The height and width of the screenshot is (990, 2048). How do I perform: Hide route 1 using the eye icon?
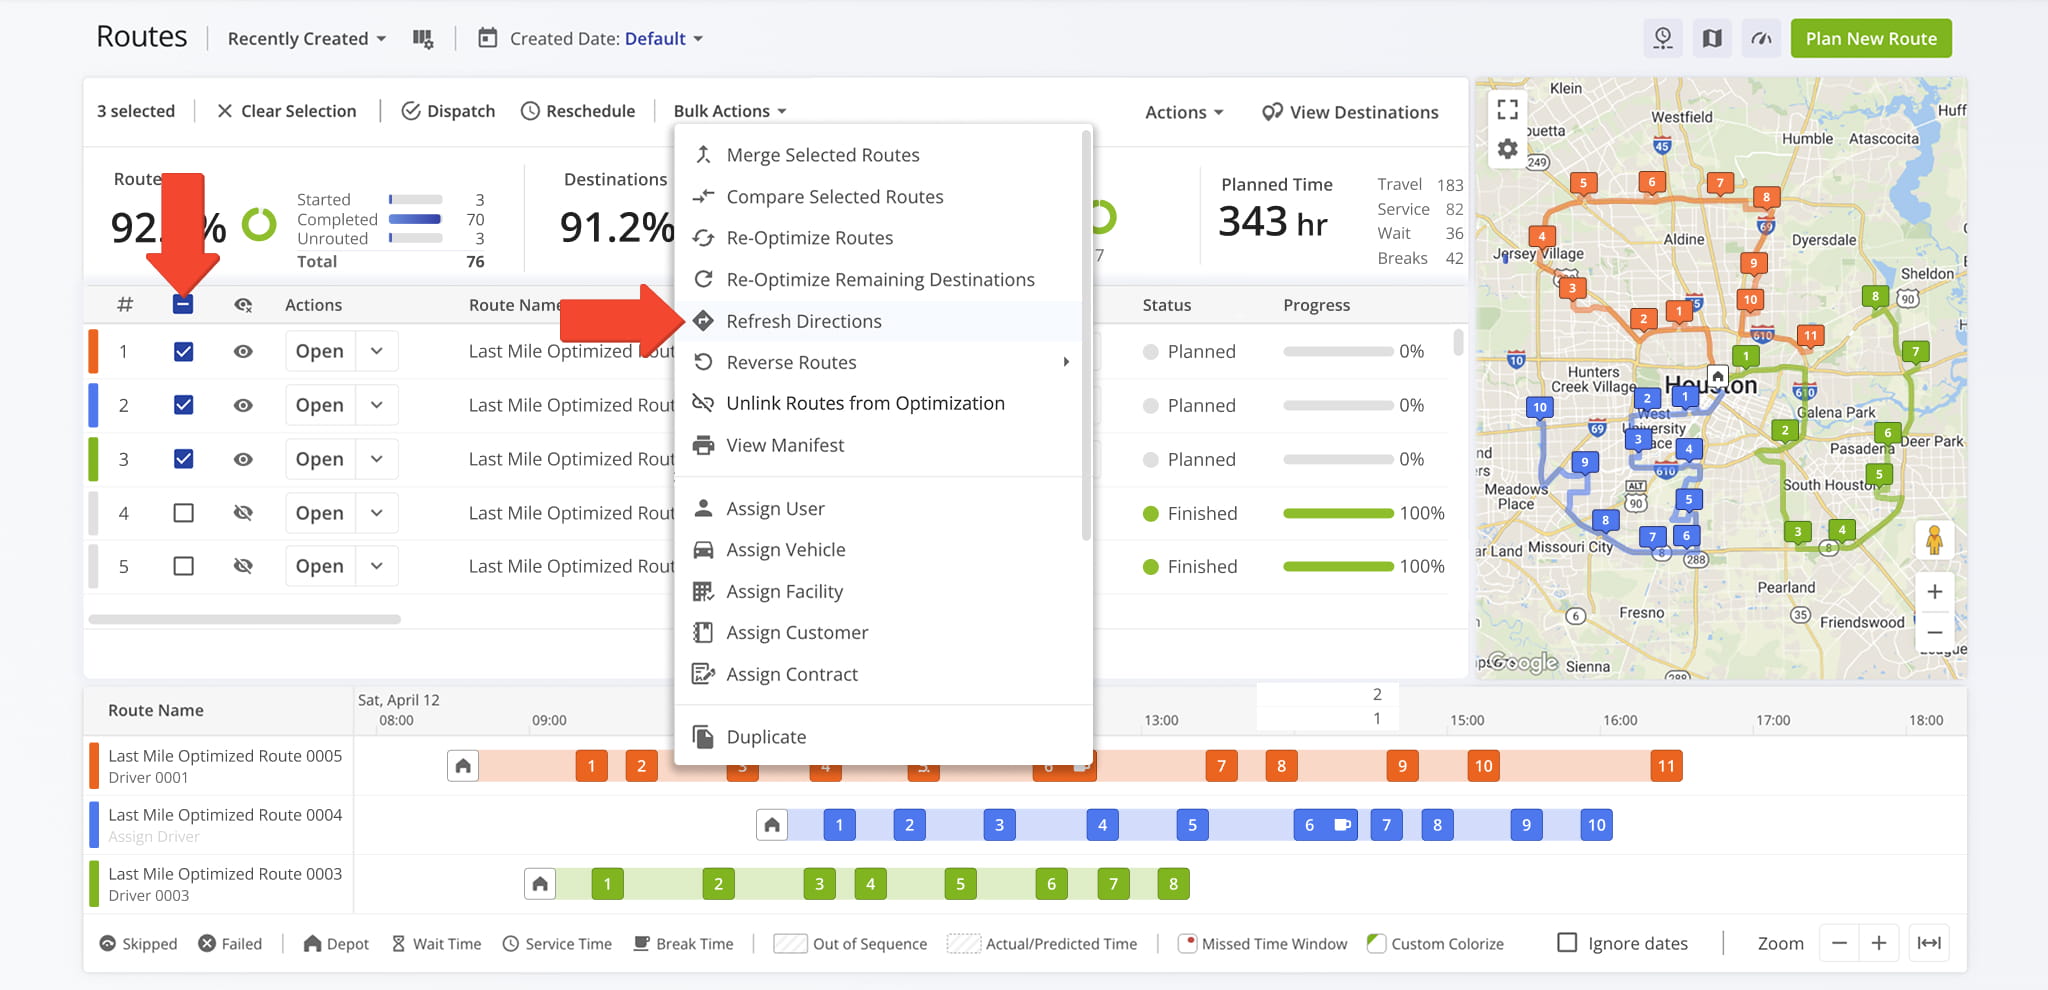243,352
